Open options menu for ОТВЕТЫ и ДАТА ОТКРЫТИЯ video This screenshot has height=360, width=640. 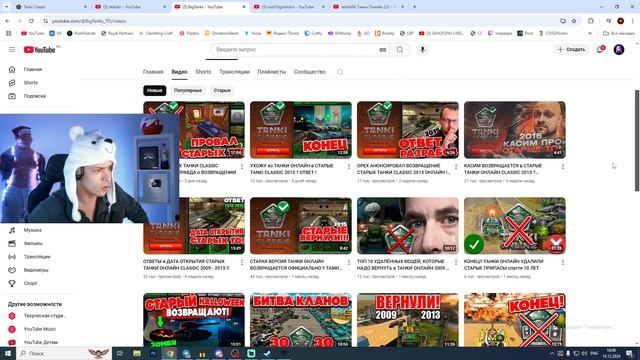[242, 262]
